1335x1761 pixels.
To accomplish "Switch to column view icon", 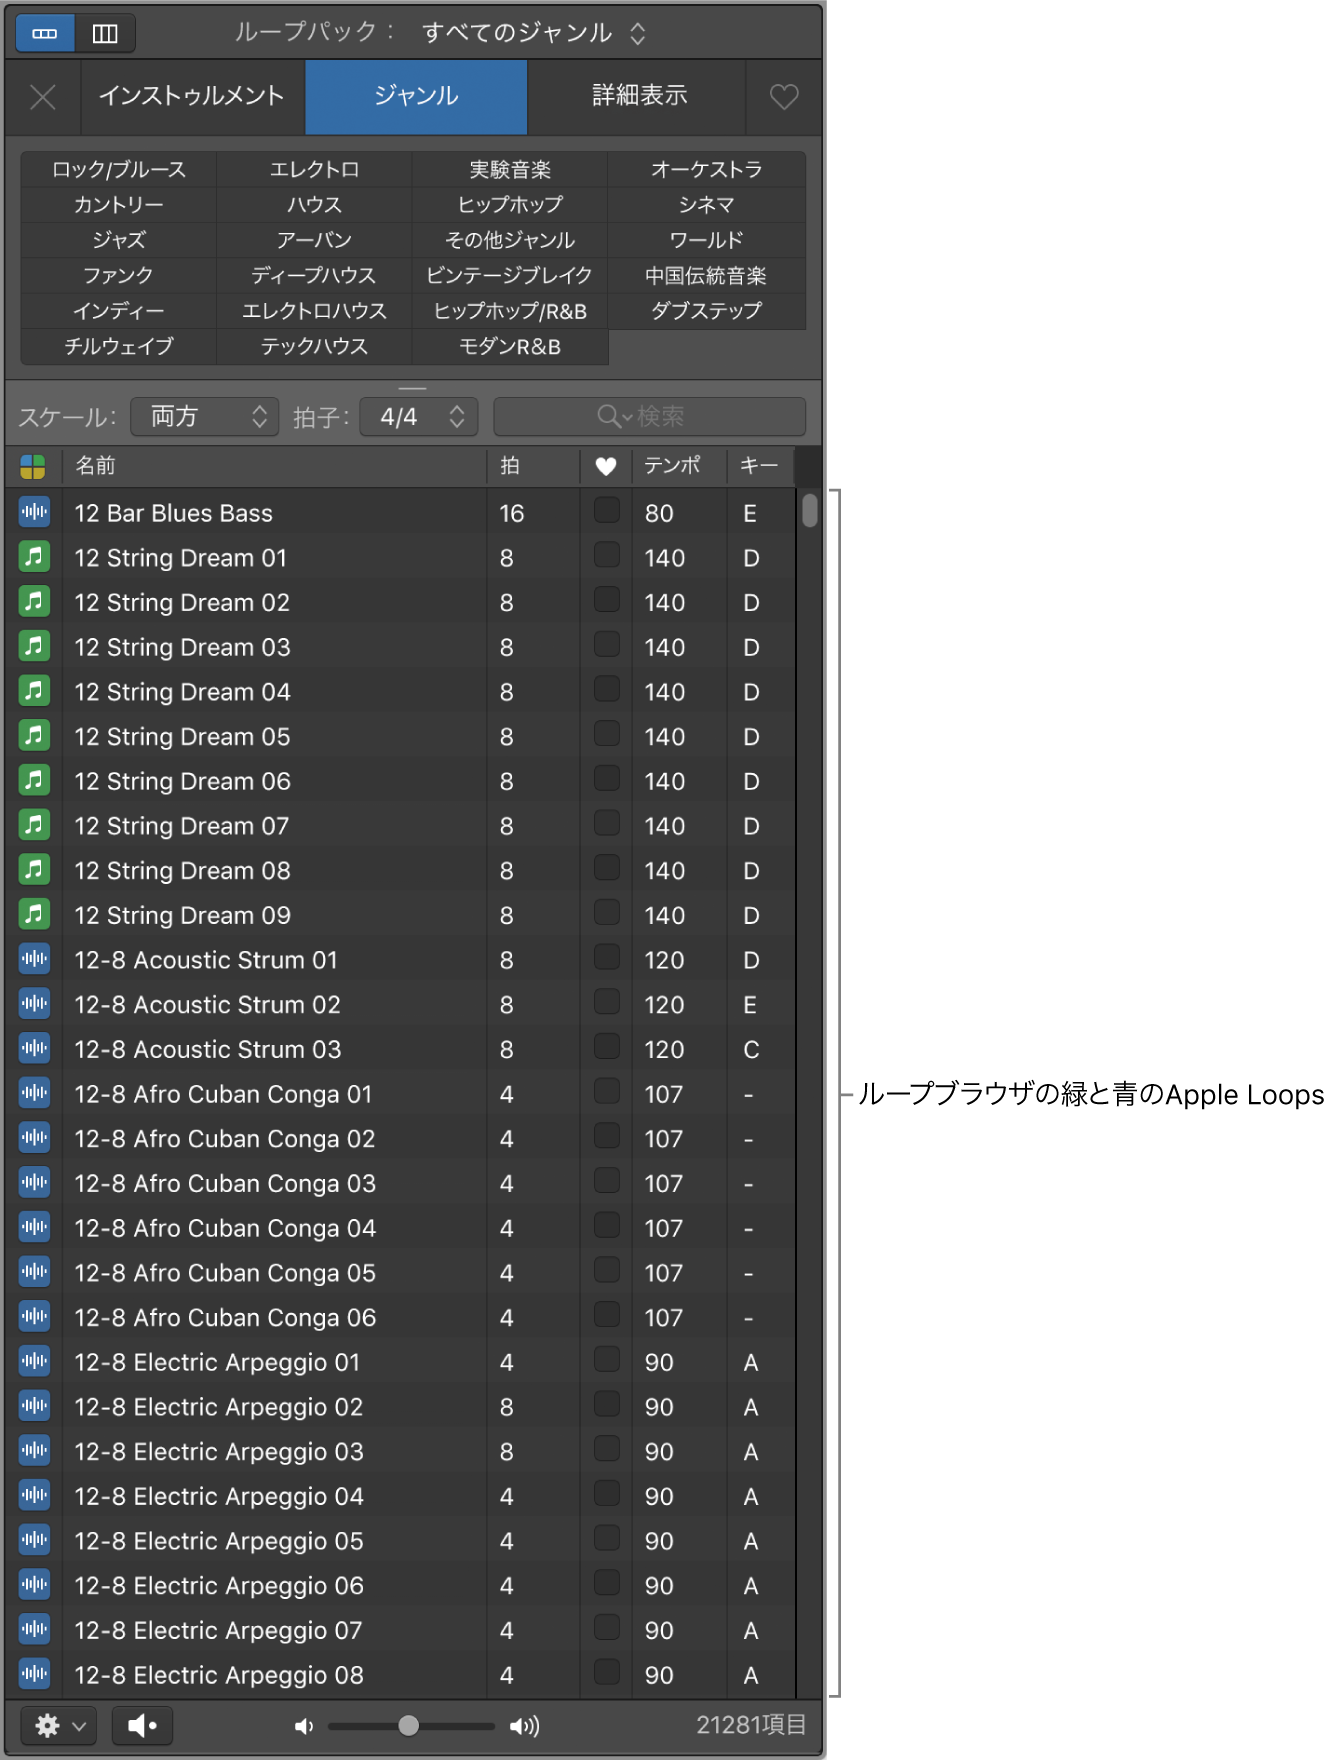I will [105, 33].
